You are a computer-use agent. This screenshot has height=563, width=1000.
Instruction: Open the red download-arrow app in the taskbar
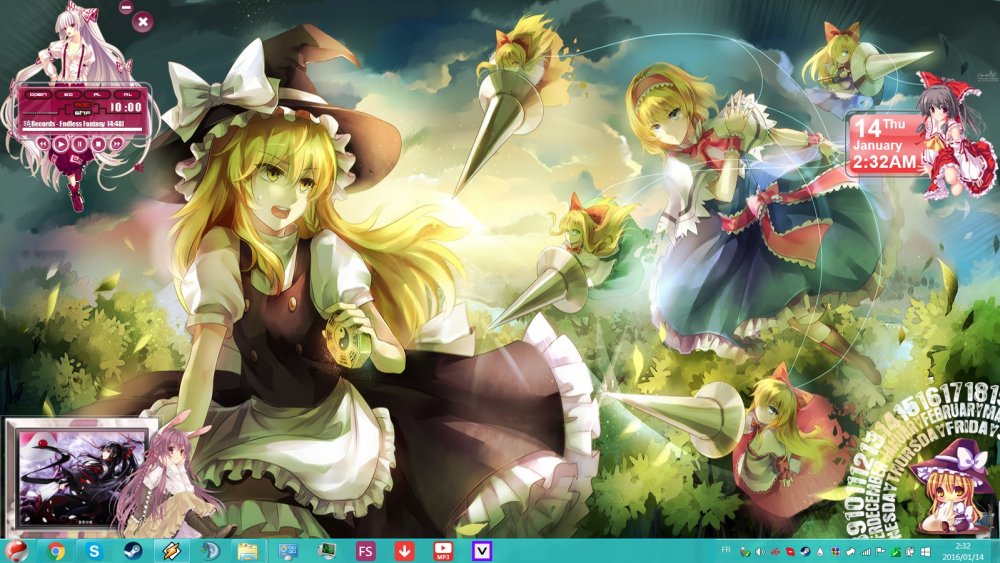(404, 551)
